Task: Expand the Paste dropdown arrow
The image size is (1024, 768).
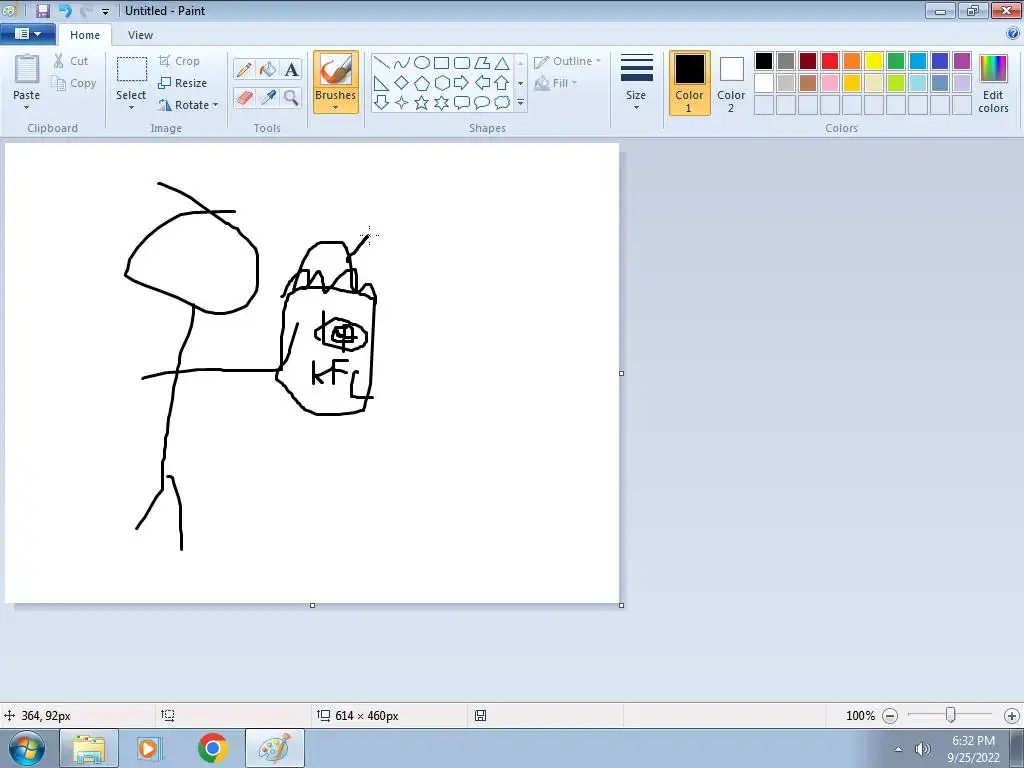Action: (26, 107)
